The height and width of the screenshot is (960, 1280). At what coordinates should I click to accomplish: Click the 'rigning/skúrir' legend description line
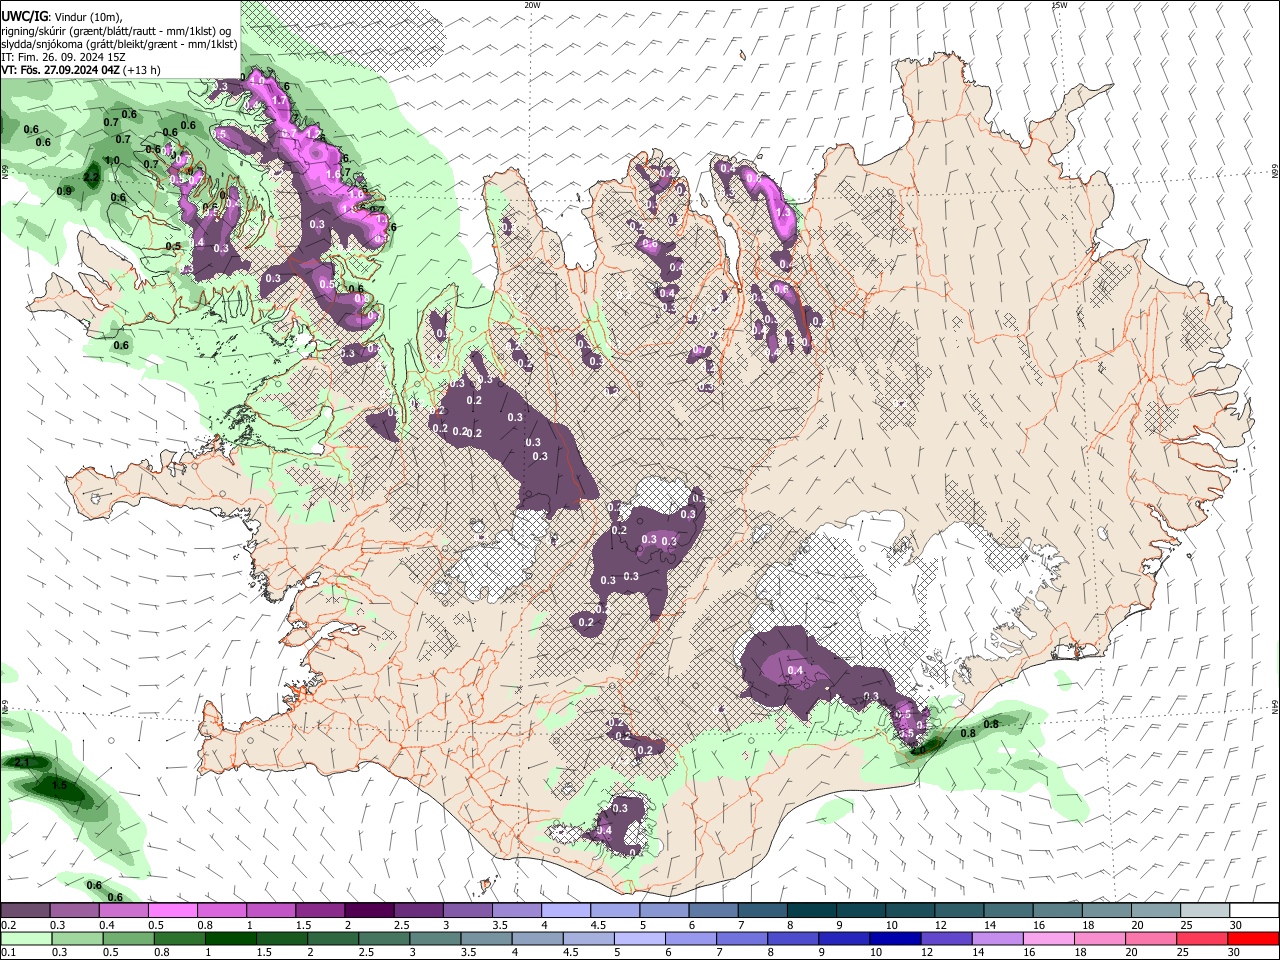pyautogui.click(x=118, y=30)
